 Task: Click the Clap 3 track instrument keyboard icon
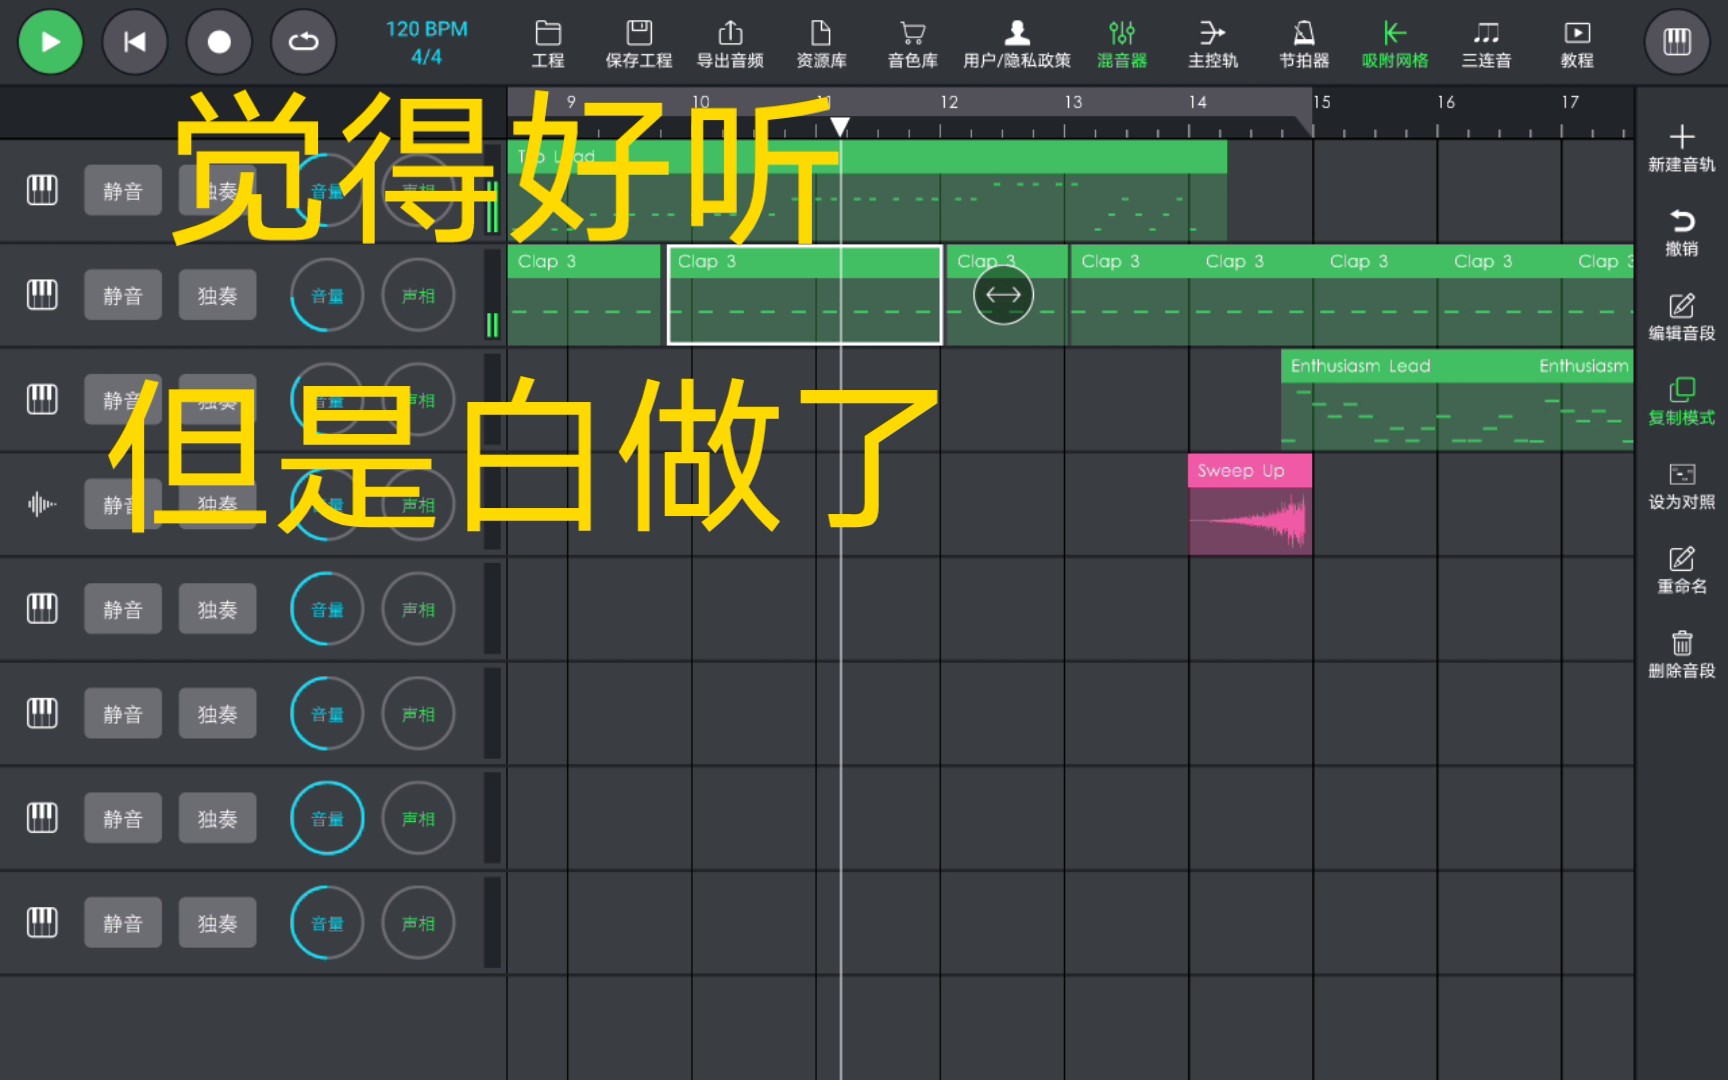42,294
